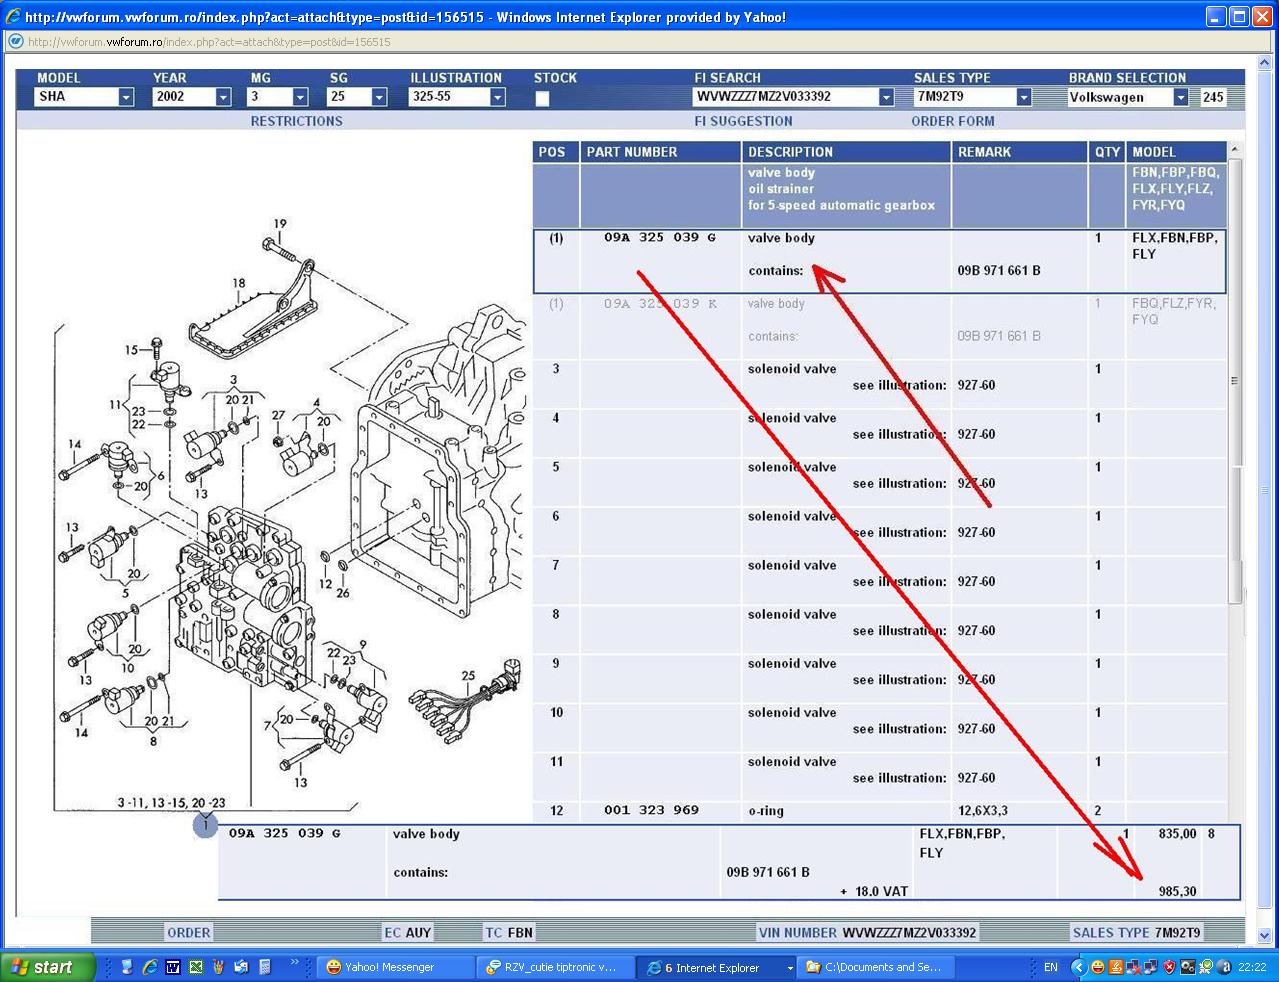Image resolution: width=1279 pixels, height=982 pixels.
Task: Click Show Desktop in Quick Launch
Action: click(x=127, y=967)
